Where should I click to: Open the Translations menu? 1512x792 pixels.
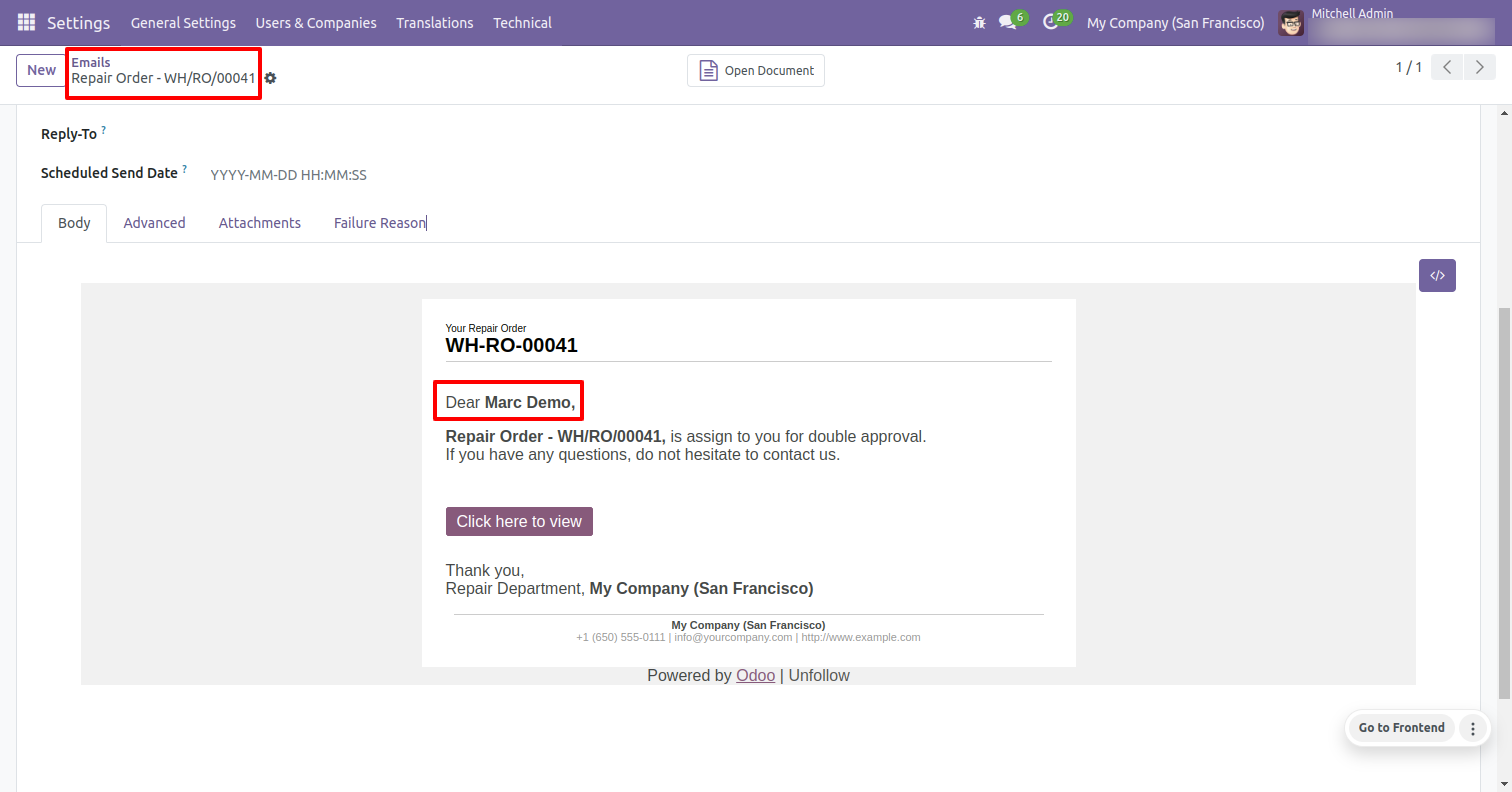click(435, 22)
